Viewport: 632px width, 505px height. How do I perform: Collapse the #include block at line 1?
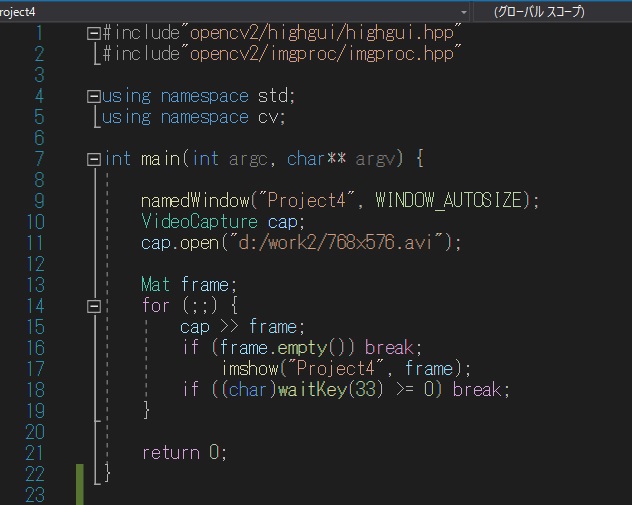[x=94, y=33]
